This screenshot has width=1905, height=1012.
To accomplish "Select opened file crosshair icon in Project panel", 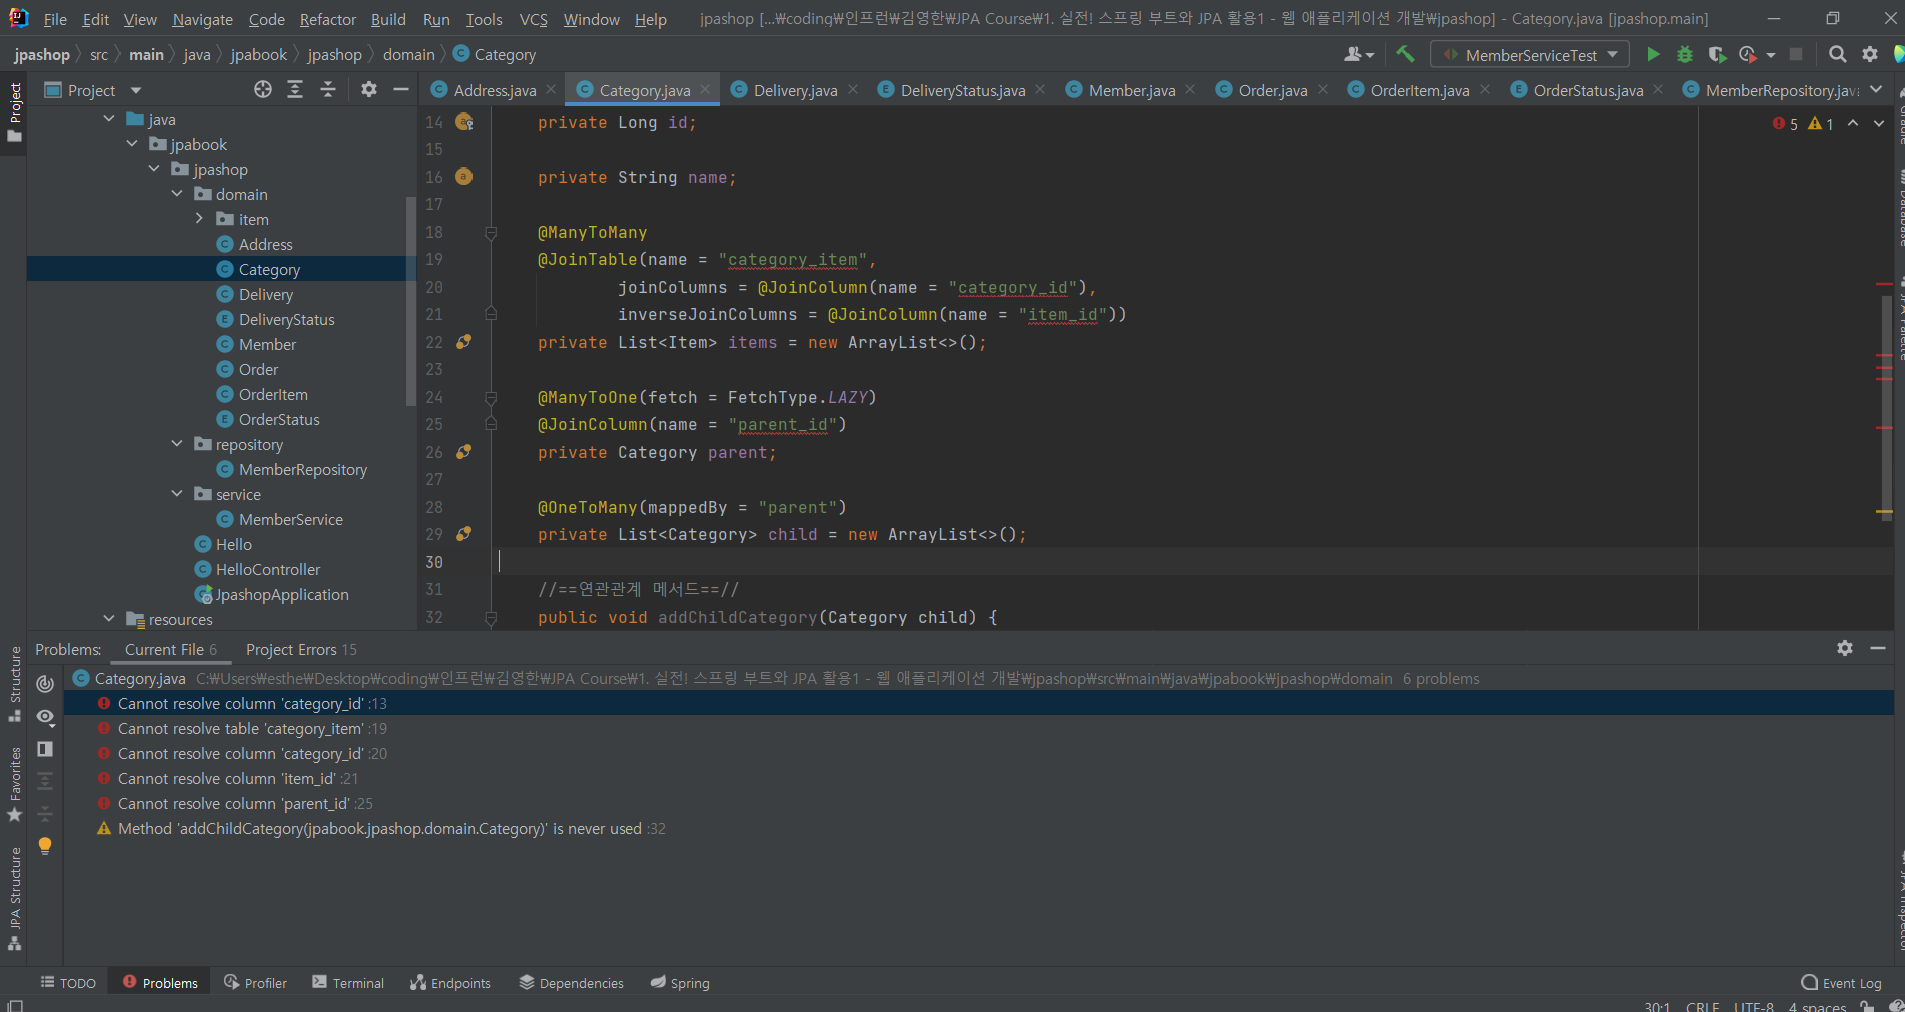I will point(263,89).
